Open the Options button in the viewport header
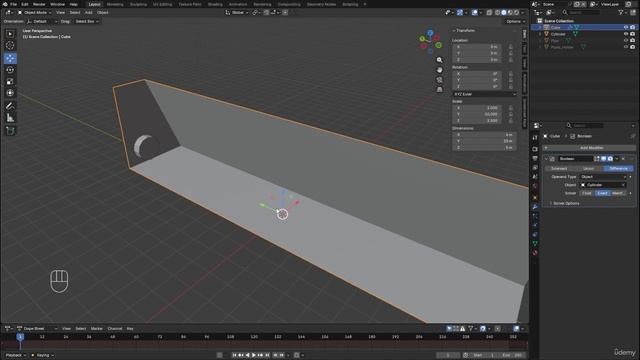The width and height of the screenshot is (640, 360). [x=515, y=21]
